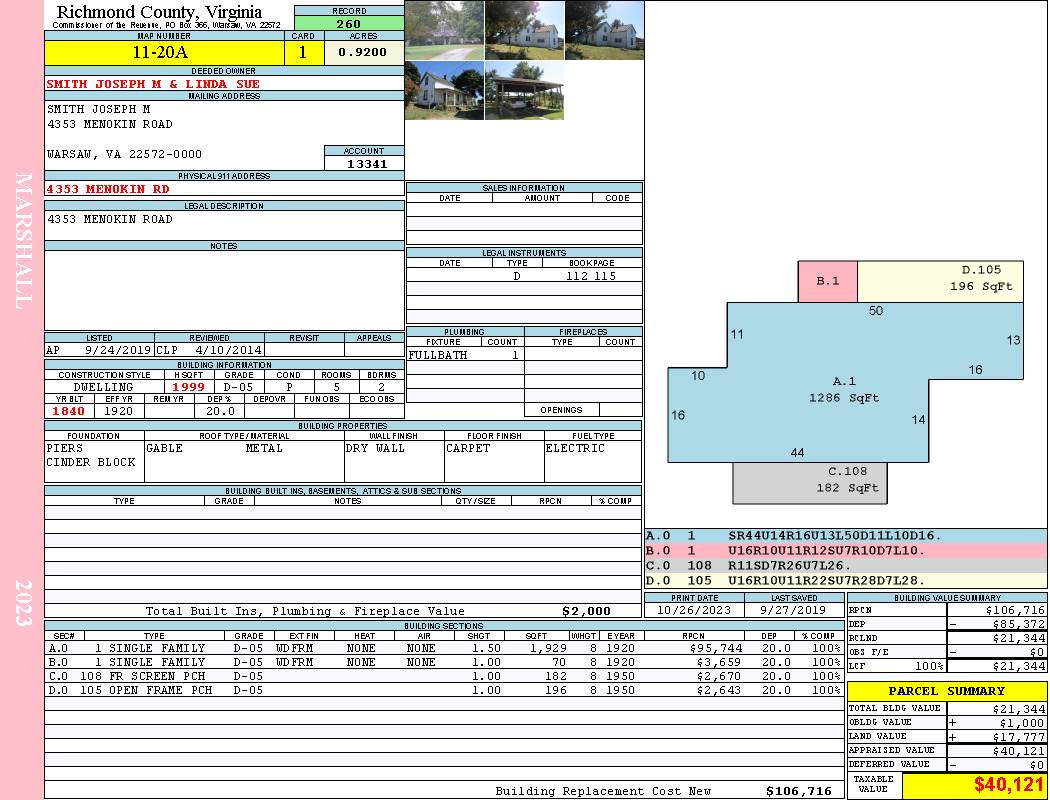Click the print date 10/26/2023

coord(694,611)
